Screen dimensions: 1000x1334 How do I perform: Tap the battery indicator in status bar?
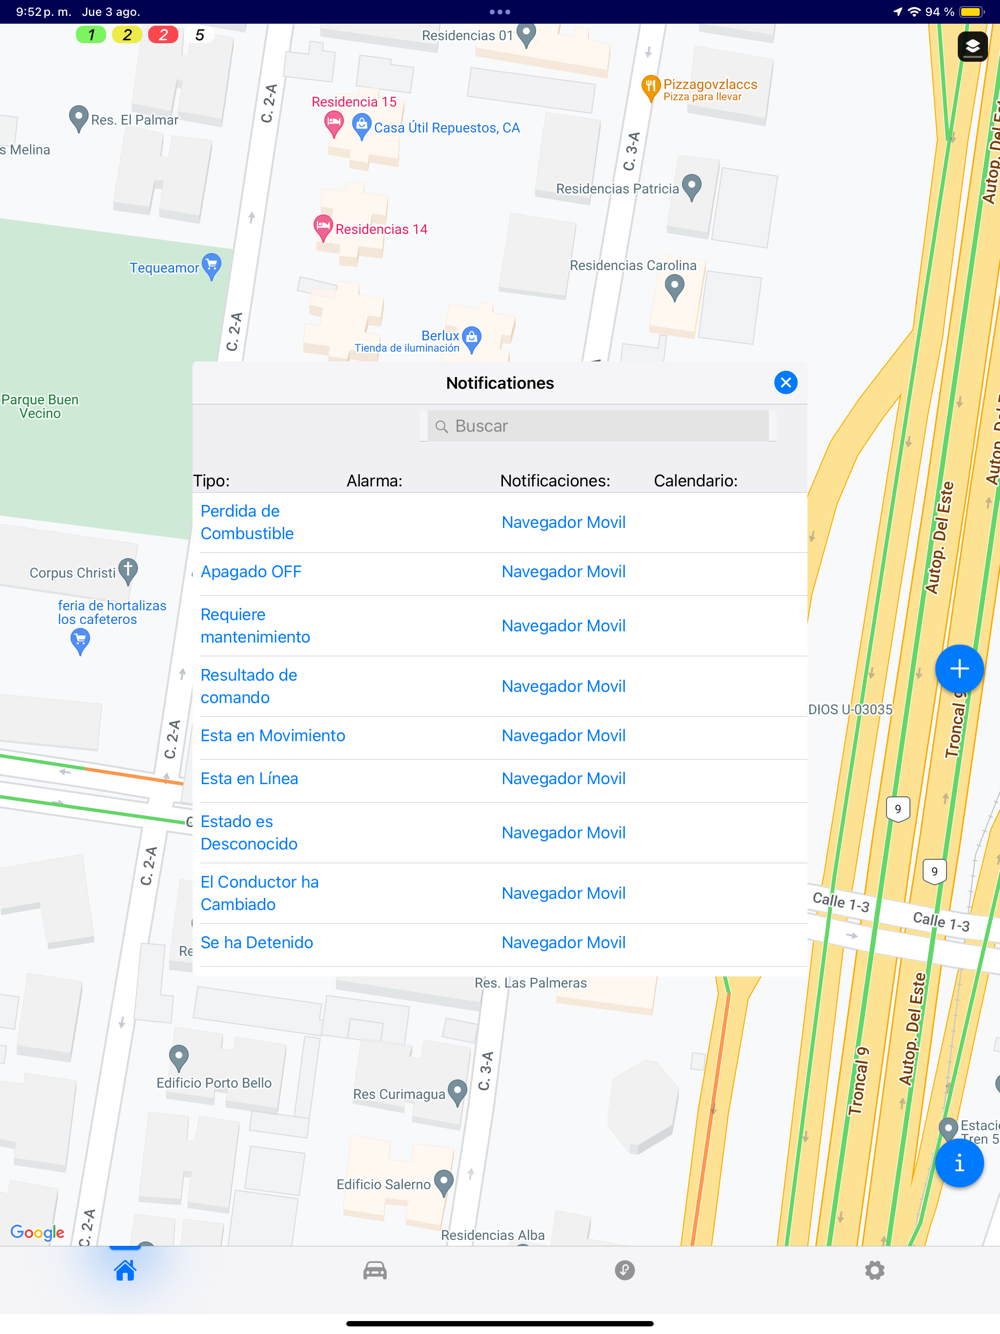971,12
